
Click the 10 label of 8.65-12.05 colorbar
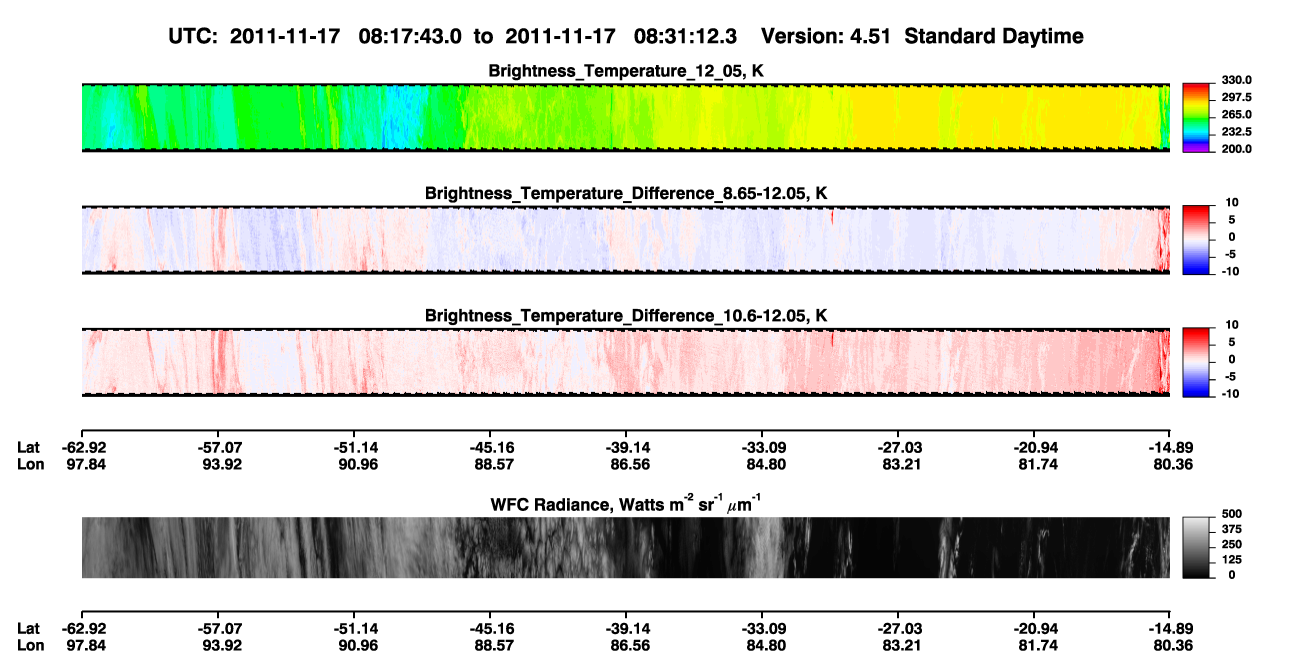coord(1233,202)
